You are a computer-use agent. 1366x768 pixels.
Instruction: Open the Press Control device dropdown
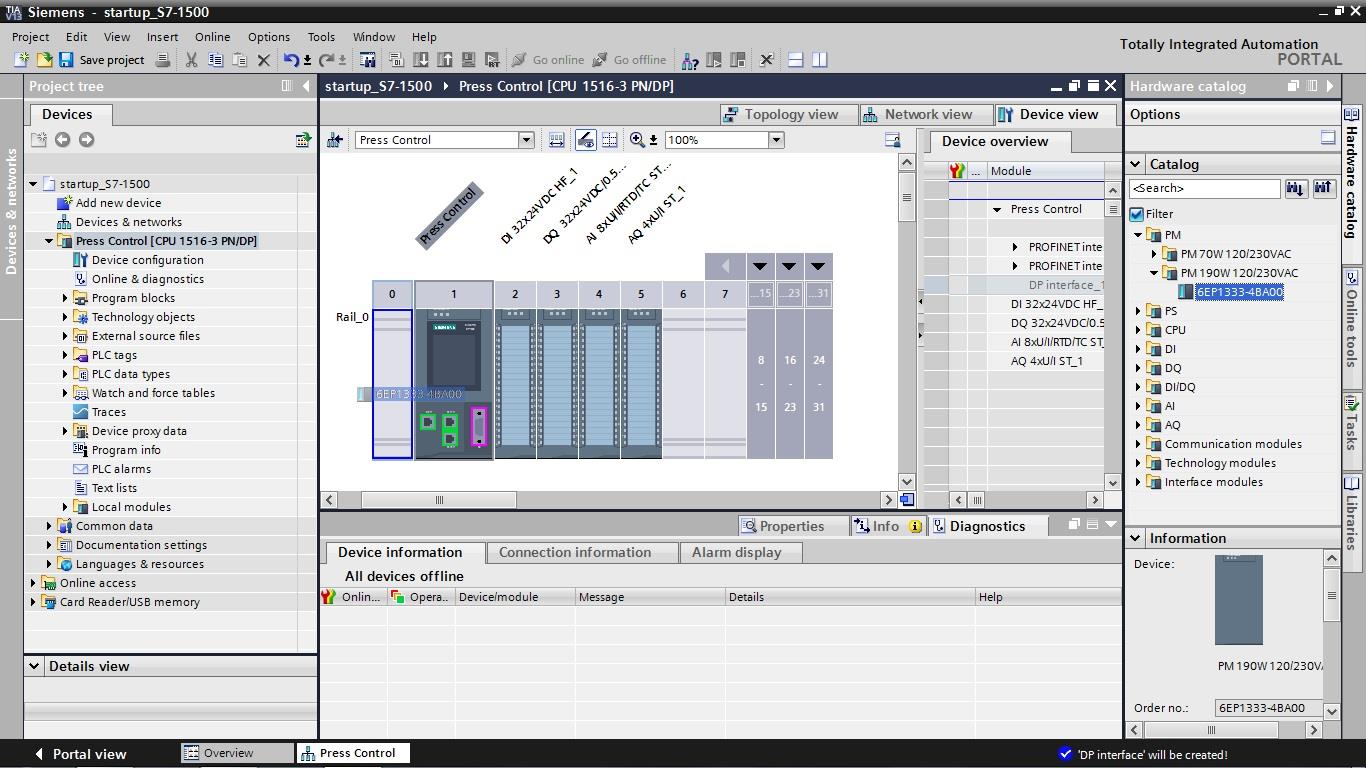526,140
